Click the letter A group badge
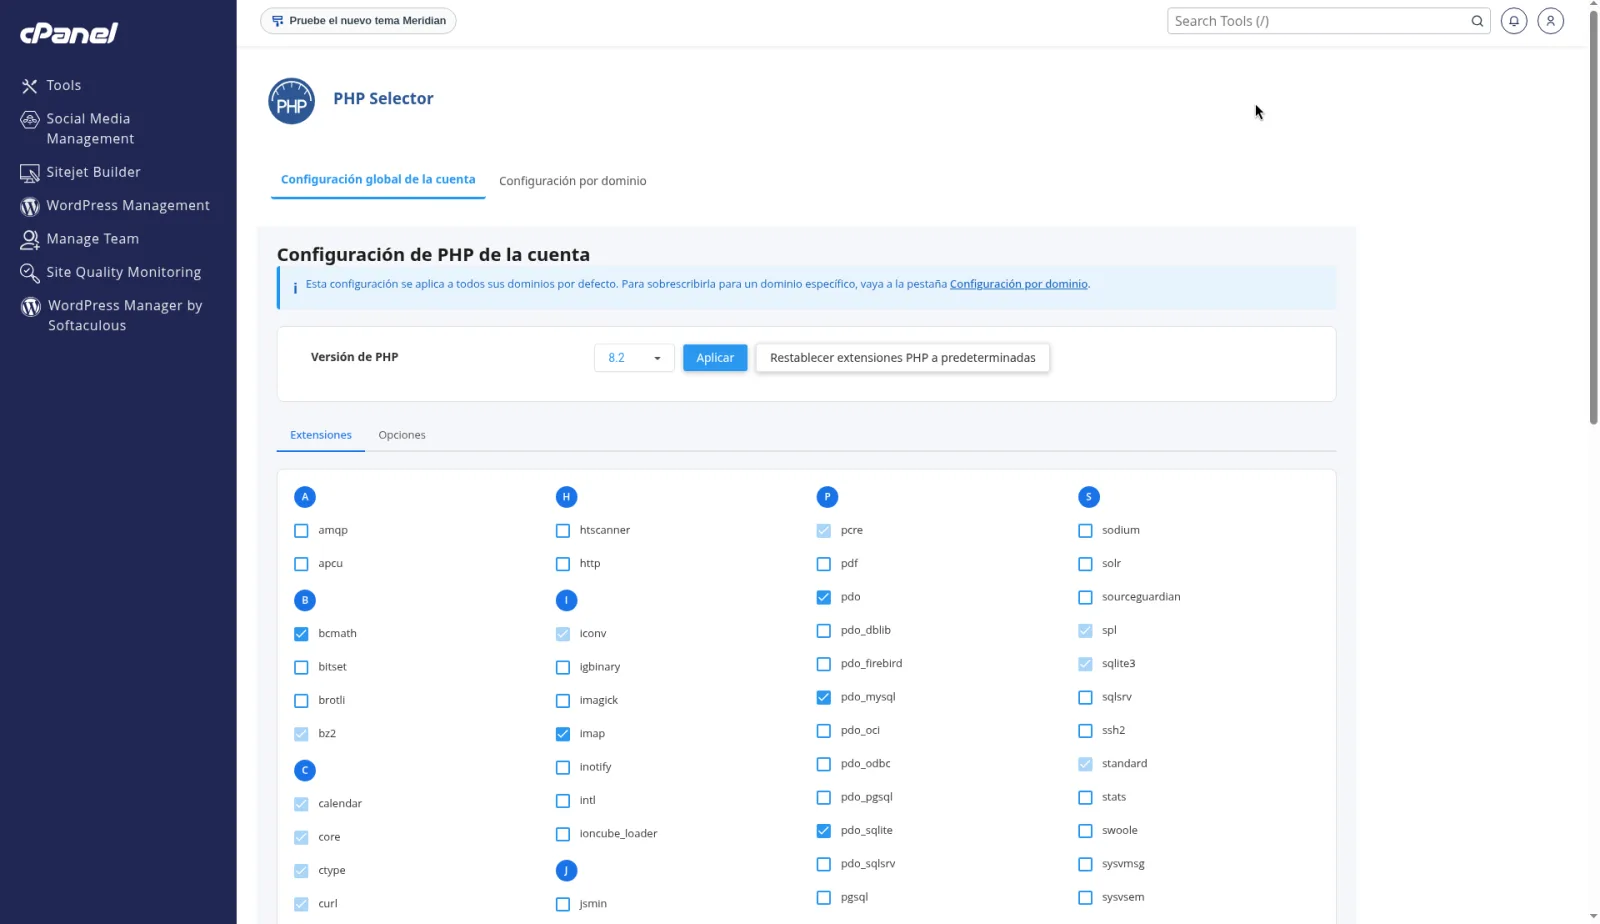 (305, 497)
